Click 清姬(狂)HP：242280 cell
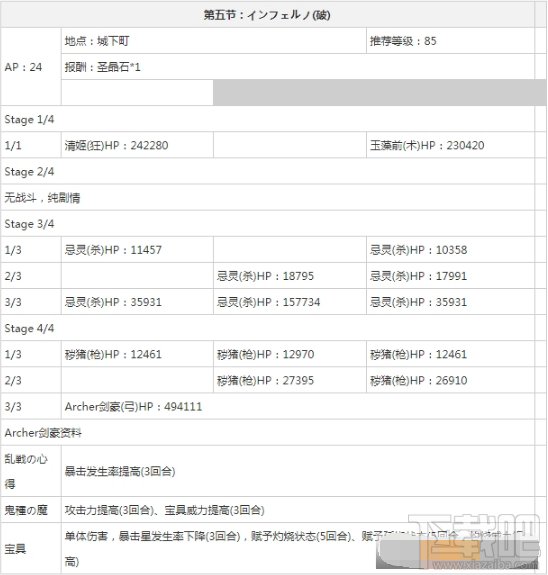This screenshot has width=548, height=575. point(137,145)
